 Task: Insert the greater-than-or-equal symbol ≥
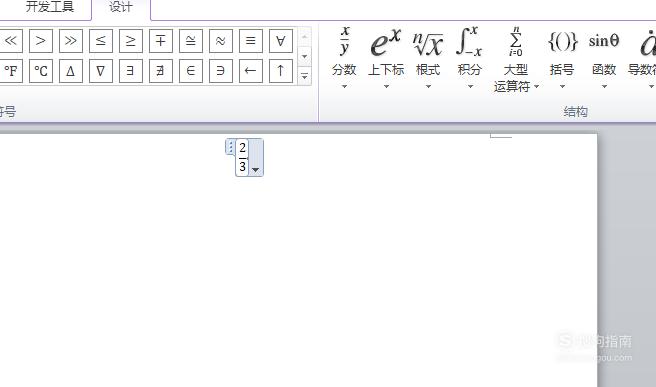coord(131,41)
